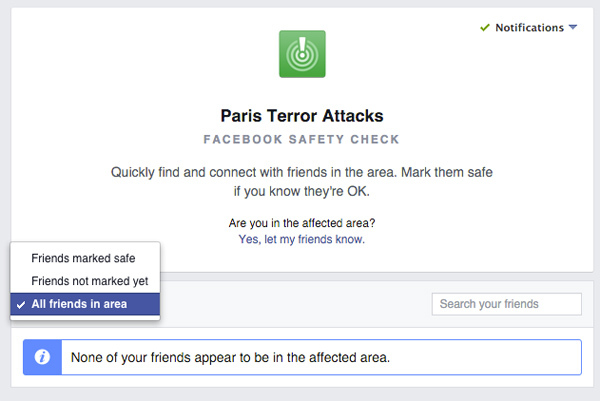The width and height of the screenshot is (600, 401).
Task: Choose the Friends not marked yet option
Action: point(90,281)
